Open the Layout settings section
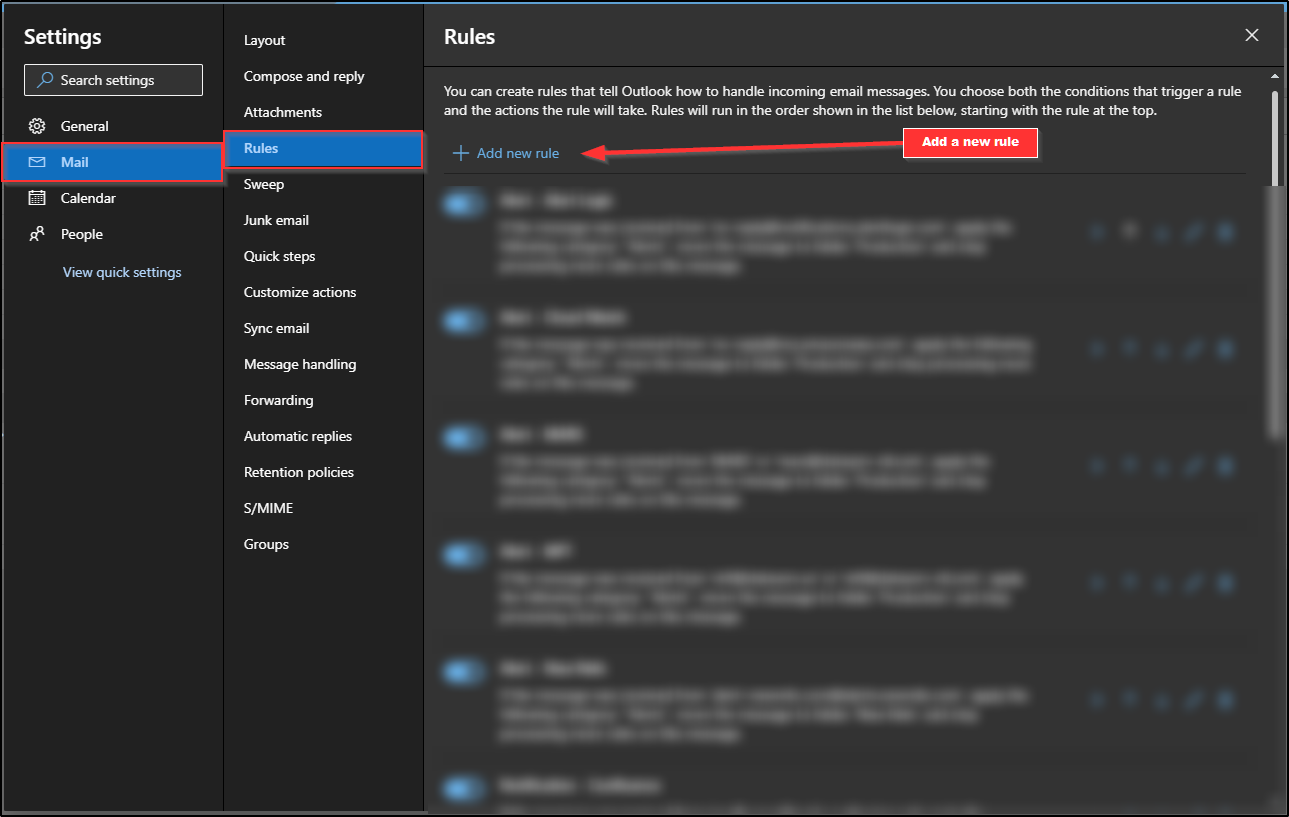 click(265, 40)
